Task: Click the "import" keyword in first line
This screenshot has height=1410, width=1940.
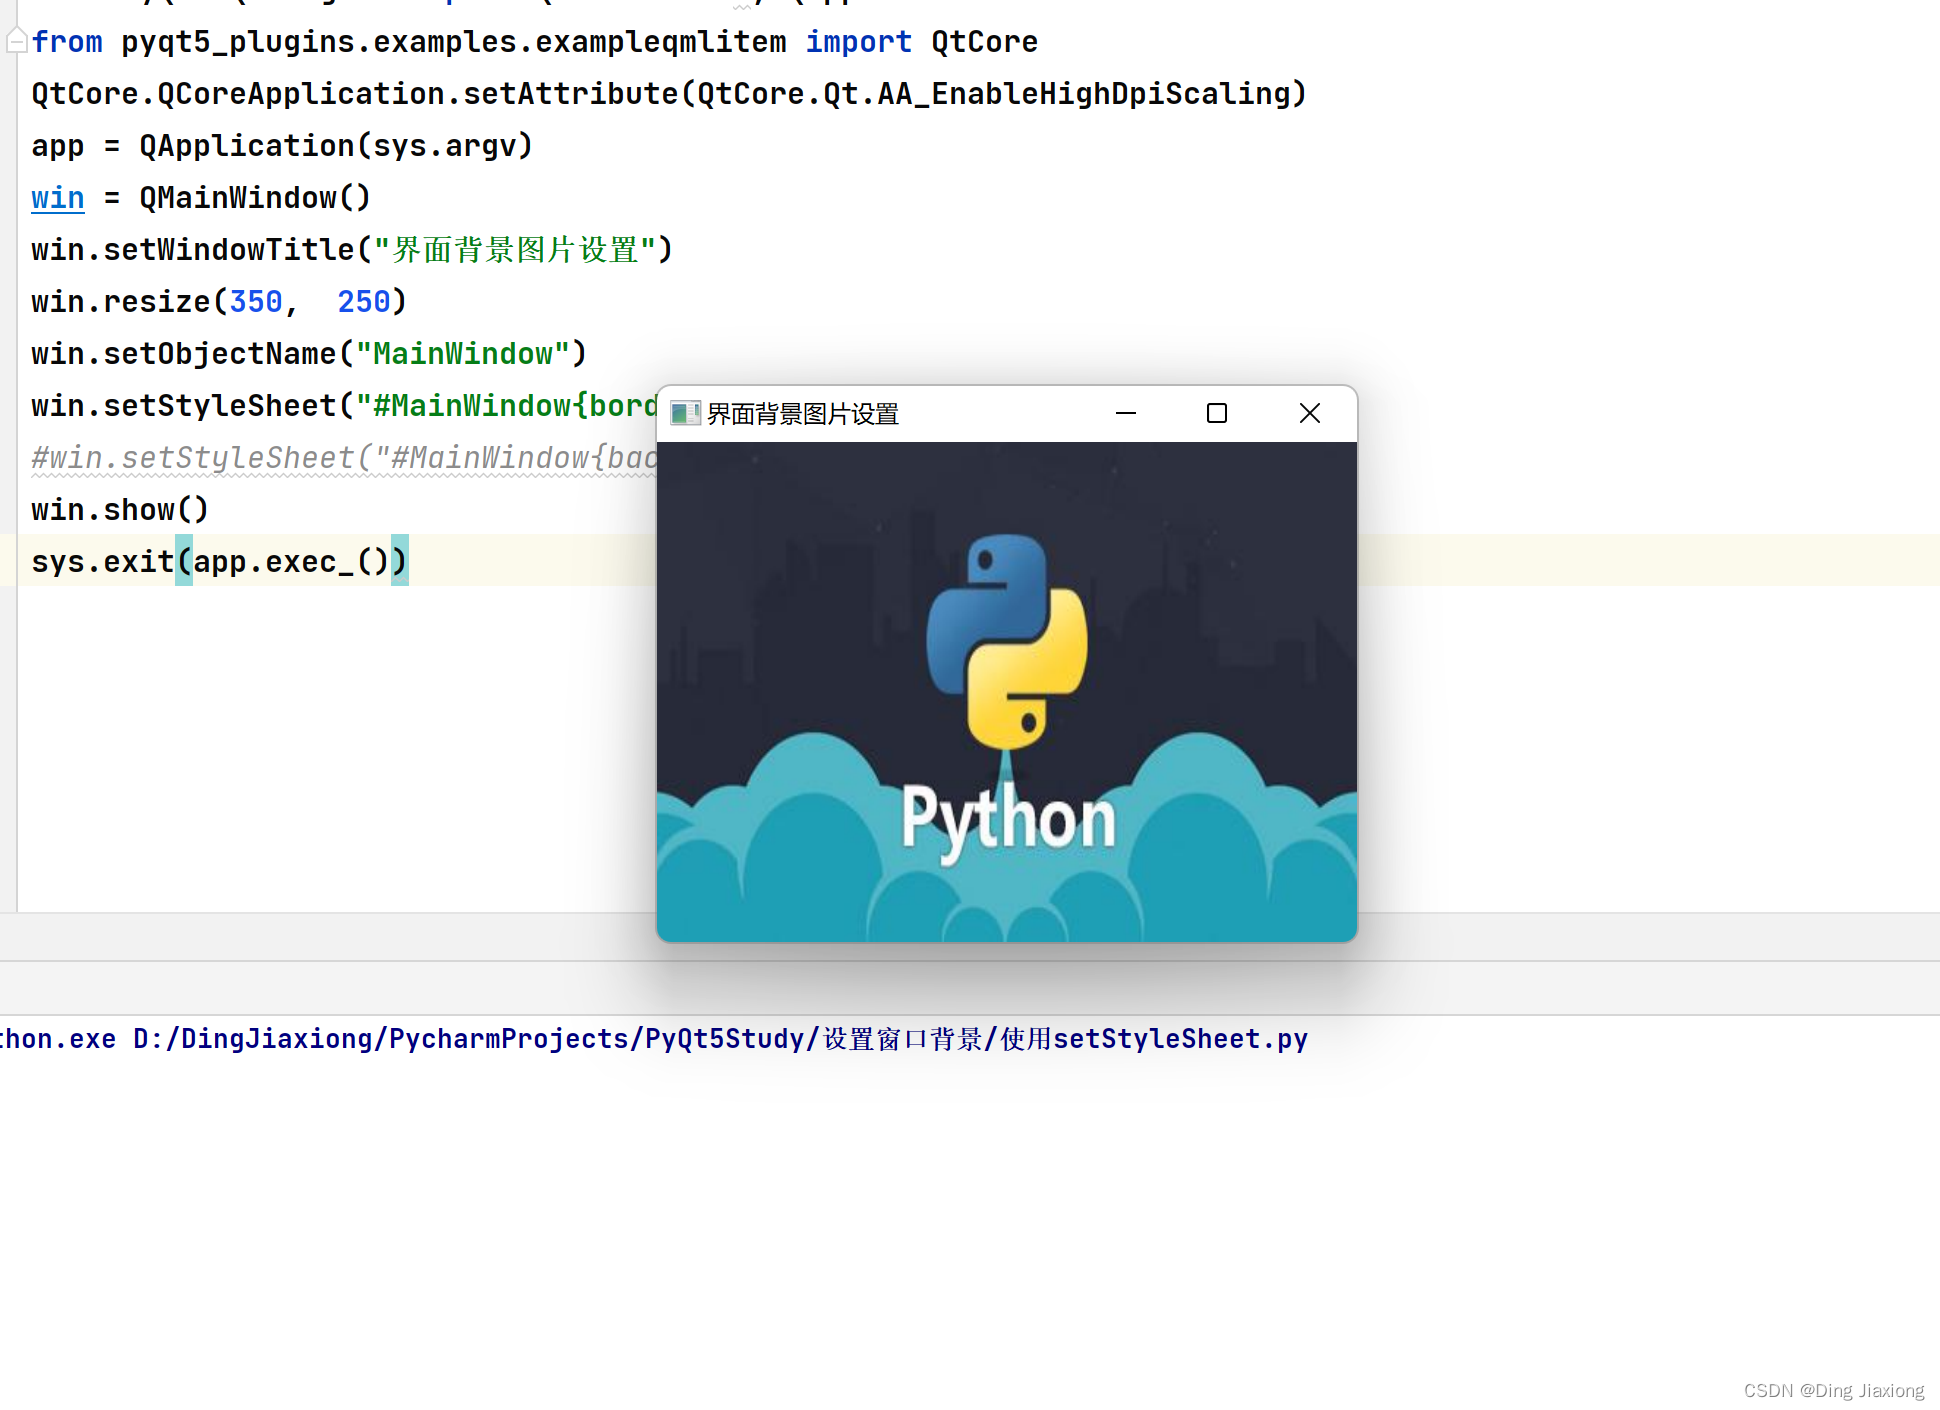Action: [858, 42]
